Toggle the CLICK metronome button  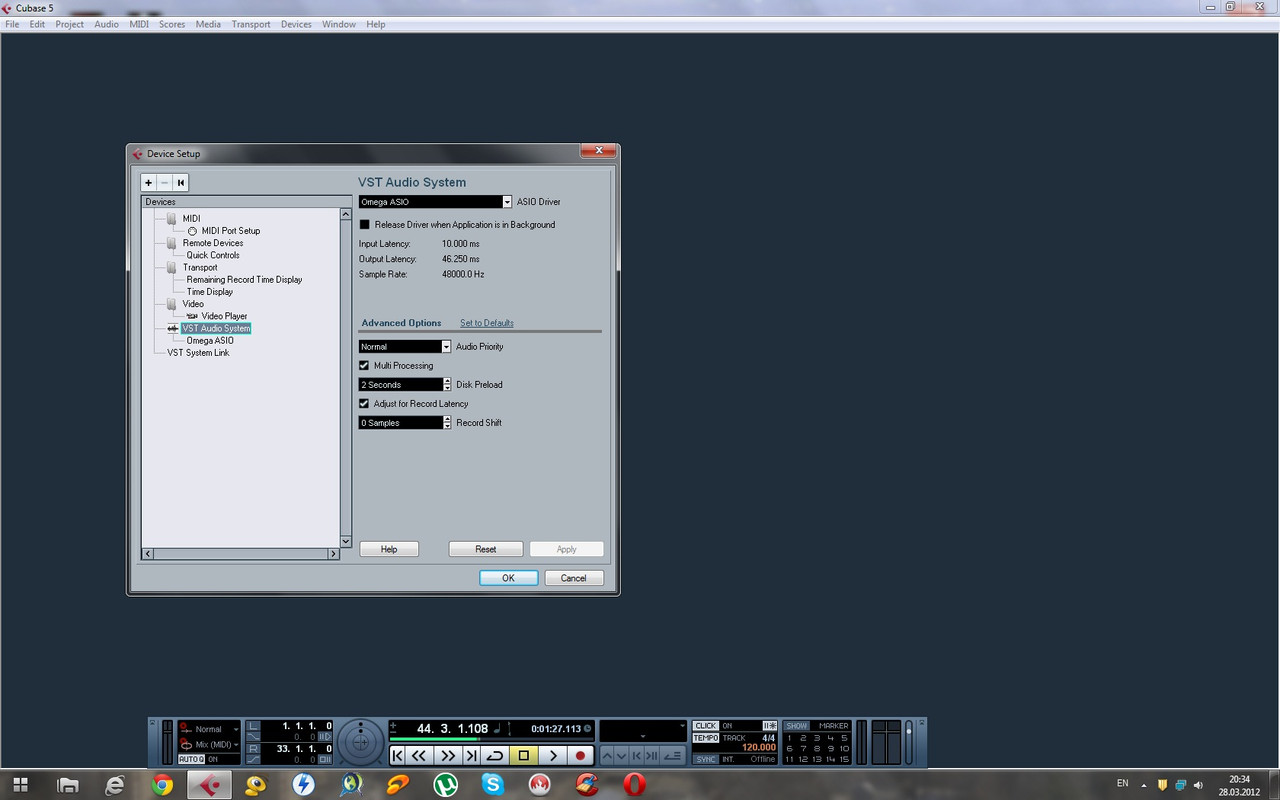(706, 725)
